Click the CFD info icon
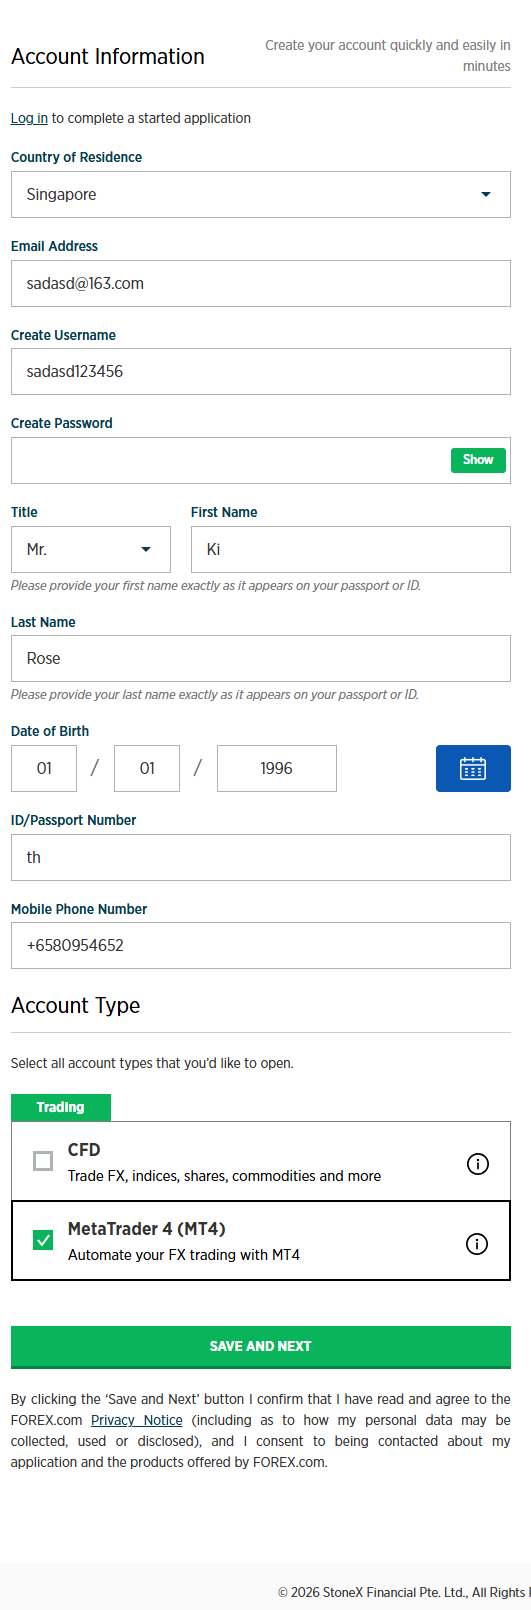 (x=478, y=1164)
